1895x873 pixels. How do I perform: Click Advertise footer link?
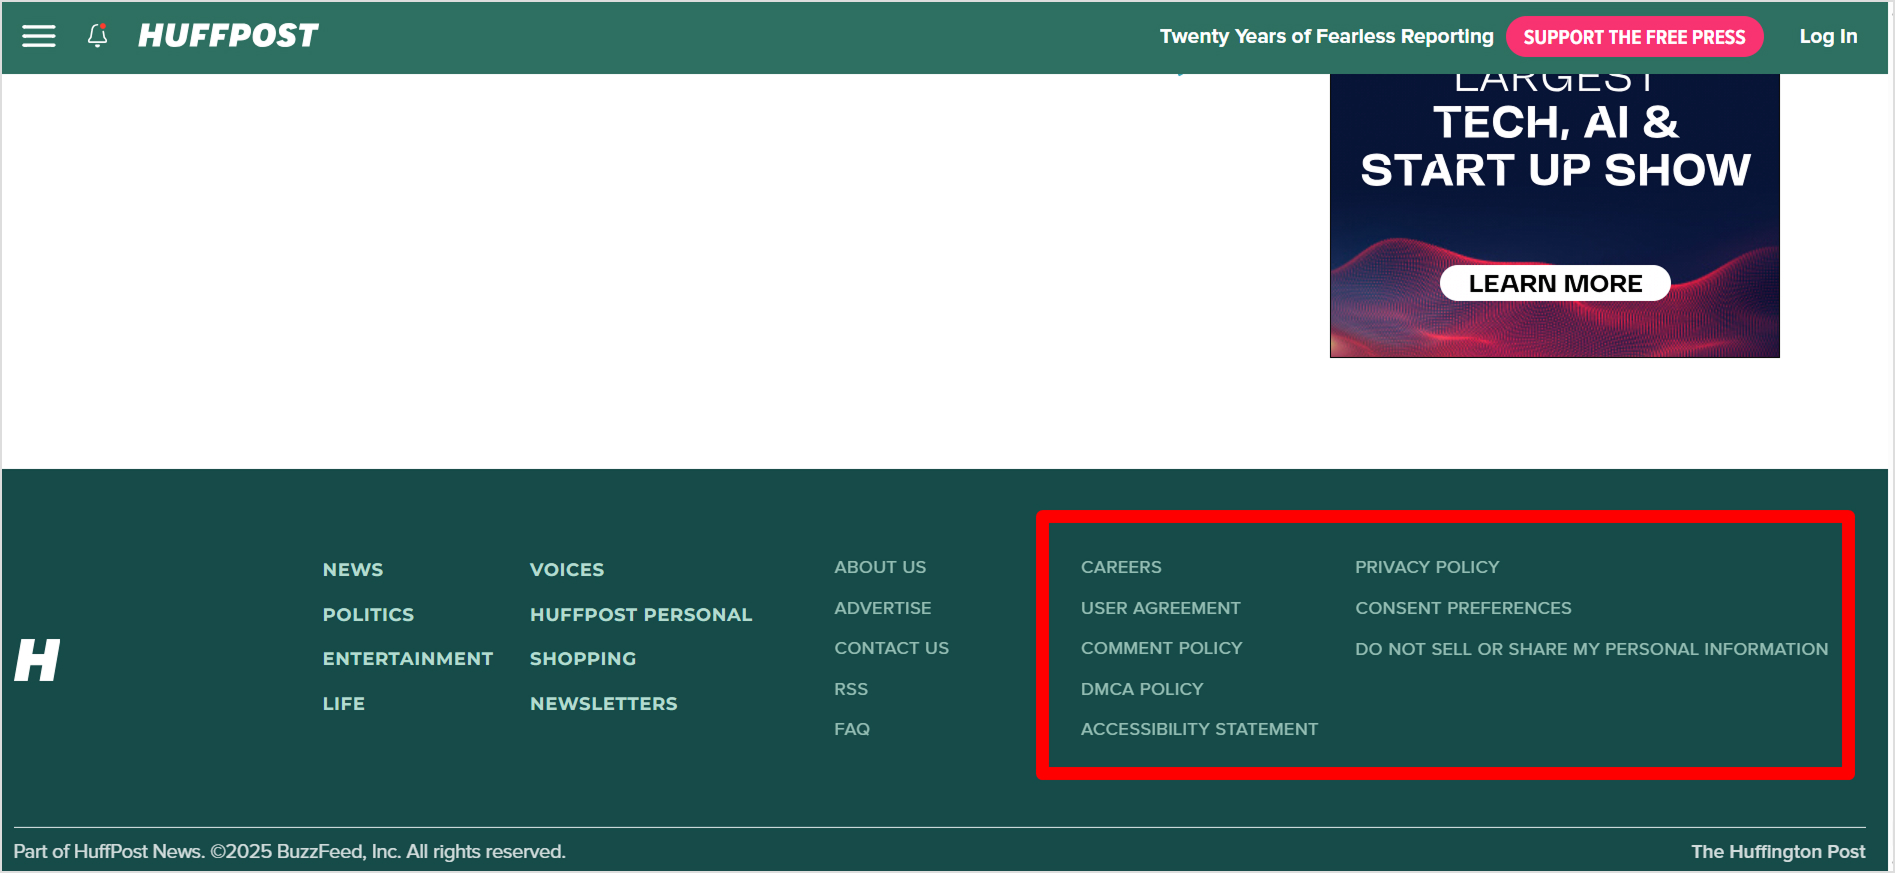point(883,608)
